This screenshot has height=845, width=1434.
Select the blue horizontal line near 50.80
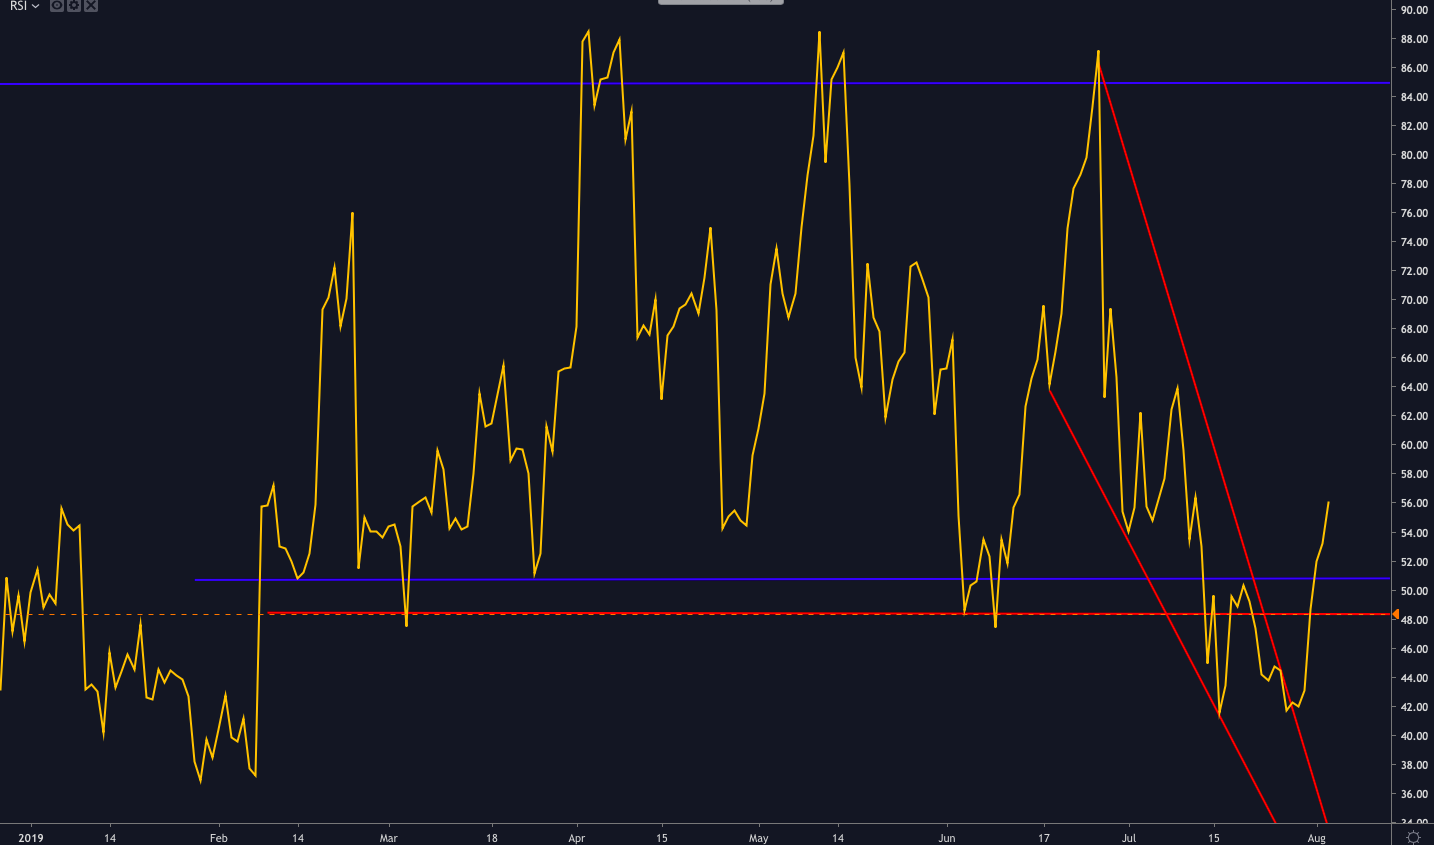tap(790, 579)
